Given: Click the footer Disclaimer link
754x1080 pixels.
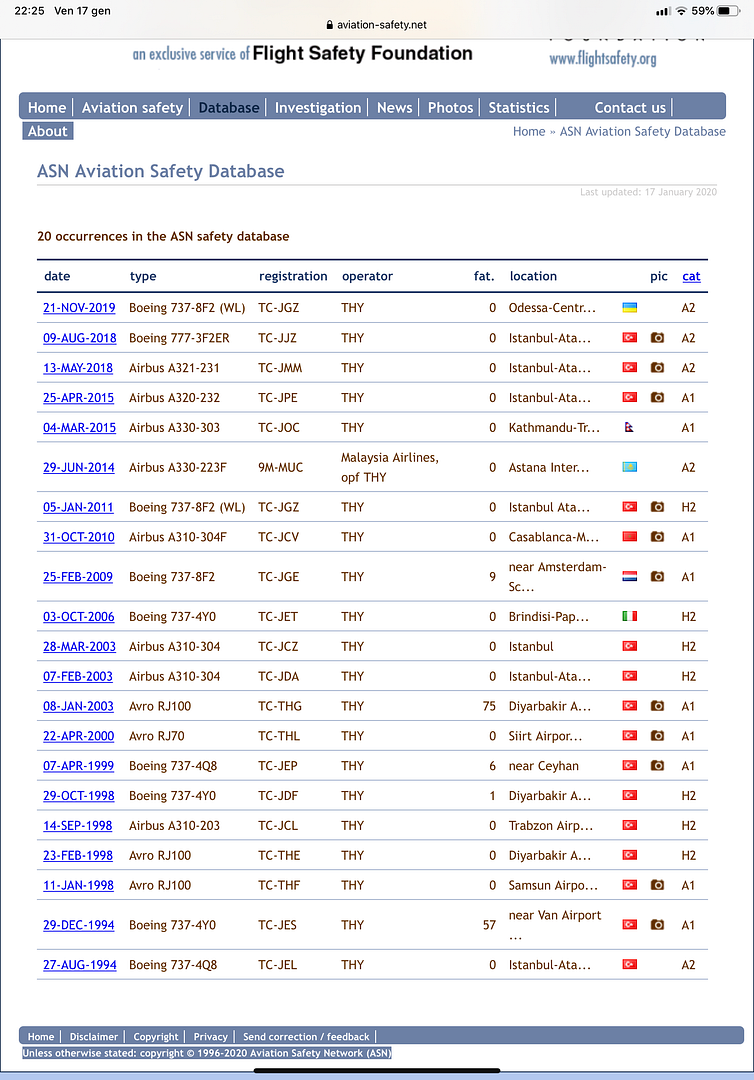Looking at the screenshot, I should pos(94,1036).
